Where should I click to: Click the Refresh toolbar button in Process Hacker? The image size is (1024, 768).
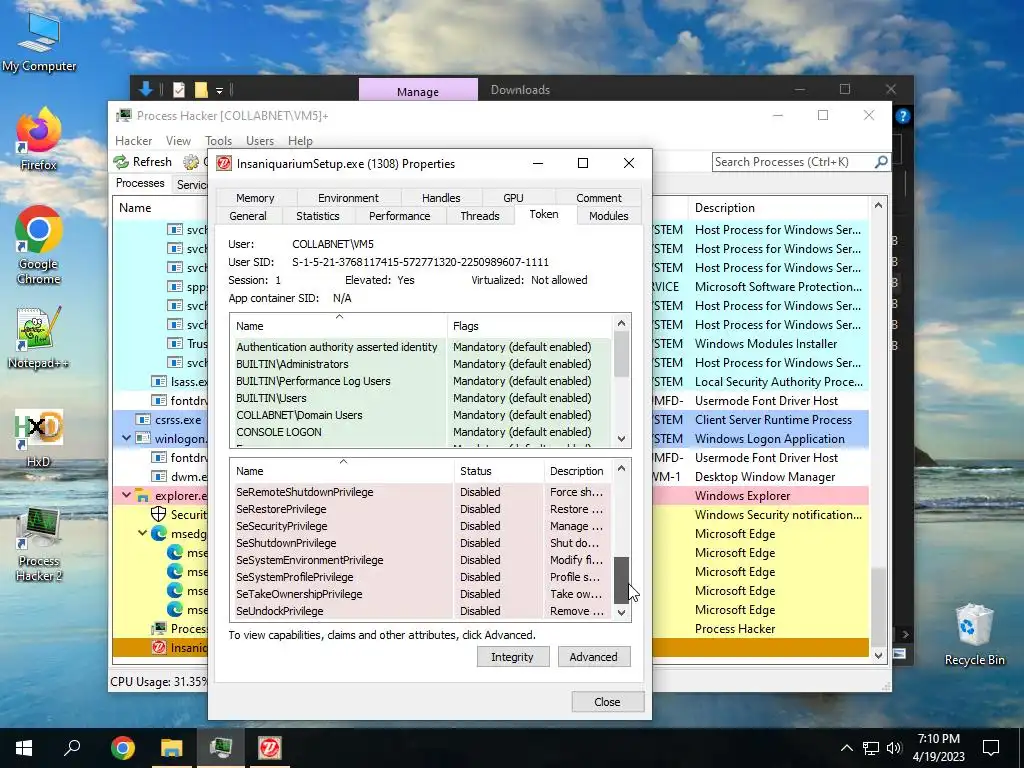(142, 161)
